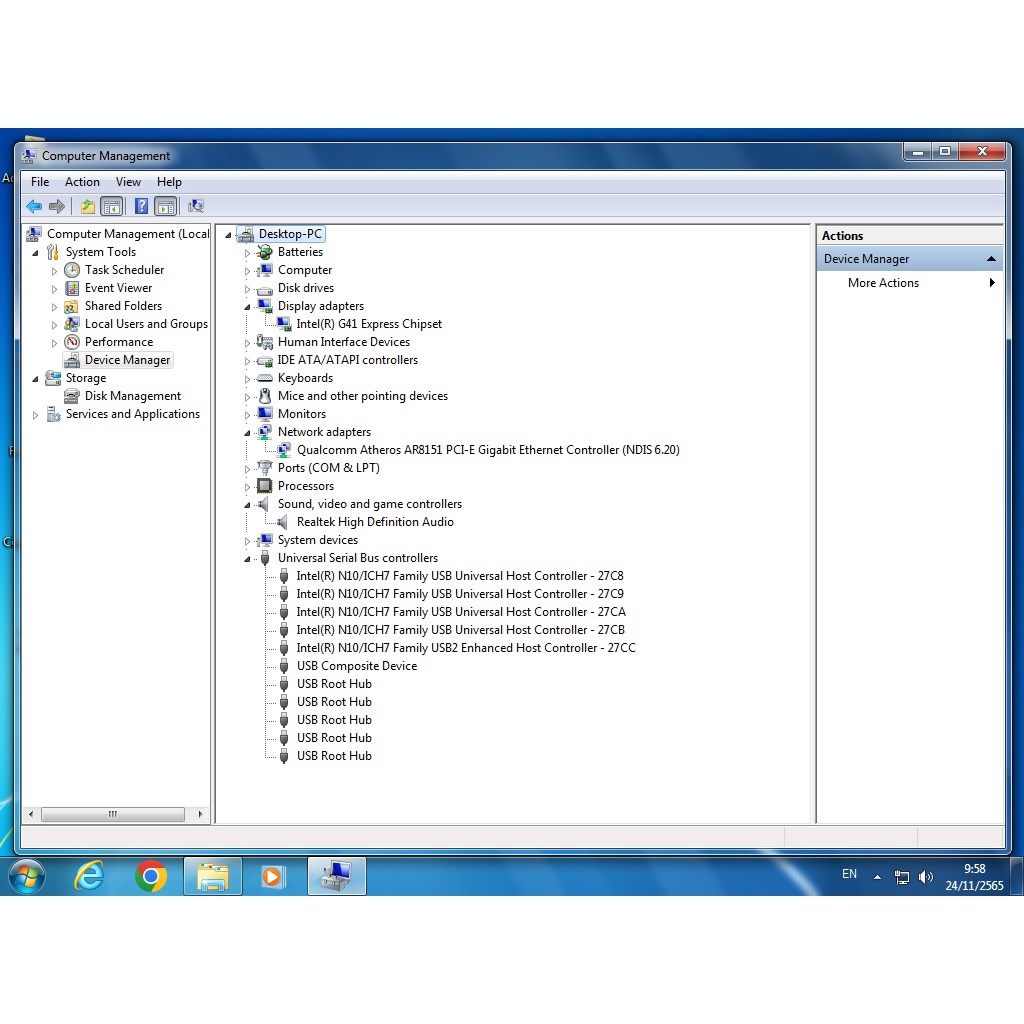Open Internet Explorer from the taskbar
1024x1024 pixels.
click(90, 877)
